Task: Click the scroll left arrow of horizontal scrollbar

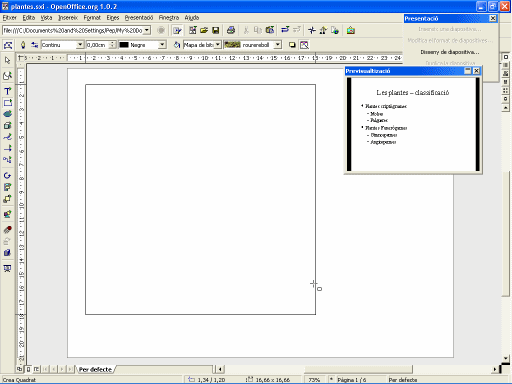Action: tap(220, 369)
